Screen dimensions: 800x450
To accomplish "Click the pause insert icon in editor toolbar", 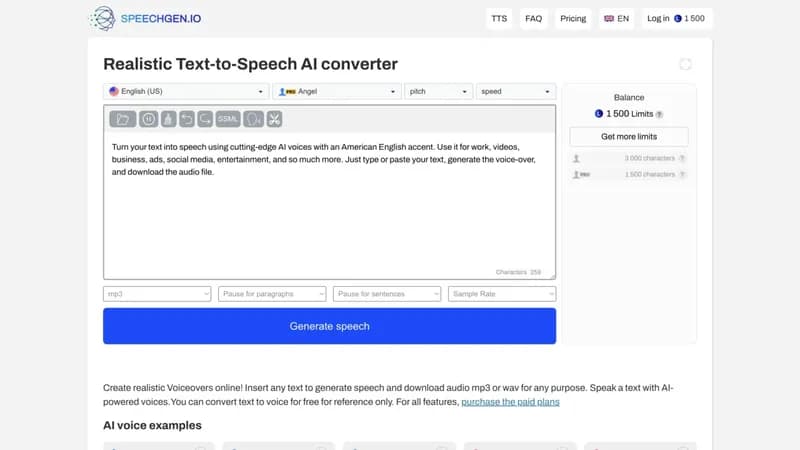I will point(148,119).
